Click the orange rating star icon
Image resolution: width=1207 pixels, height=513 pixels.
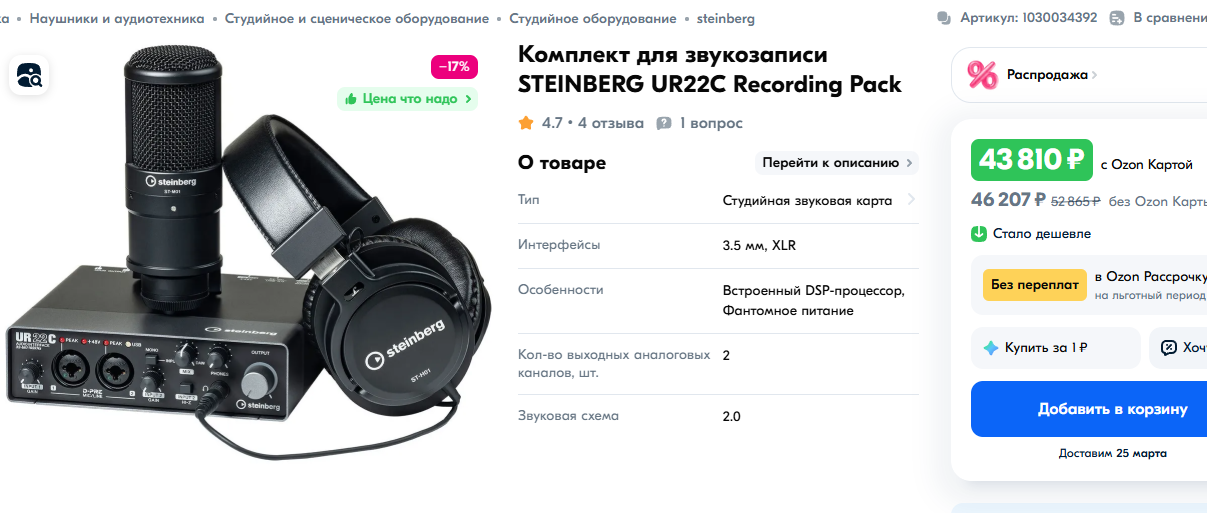[x=526, y=123]
